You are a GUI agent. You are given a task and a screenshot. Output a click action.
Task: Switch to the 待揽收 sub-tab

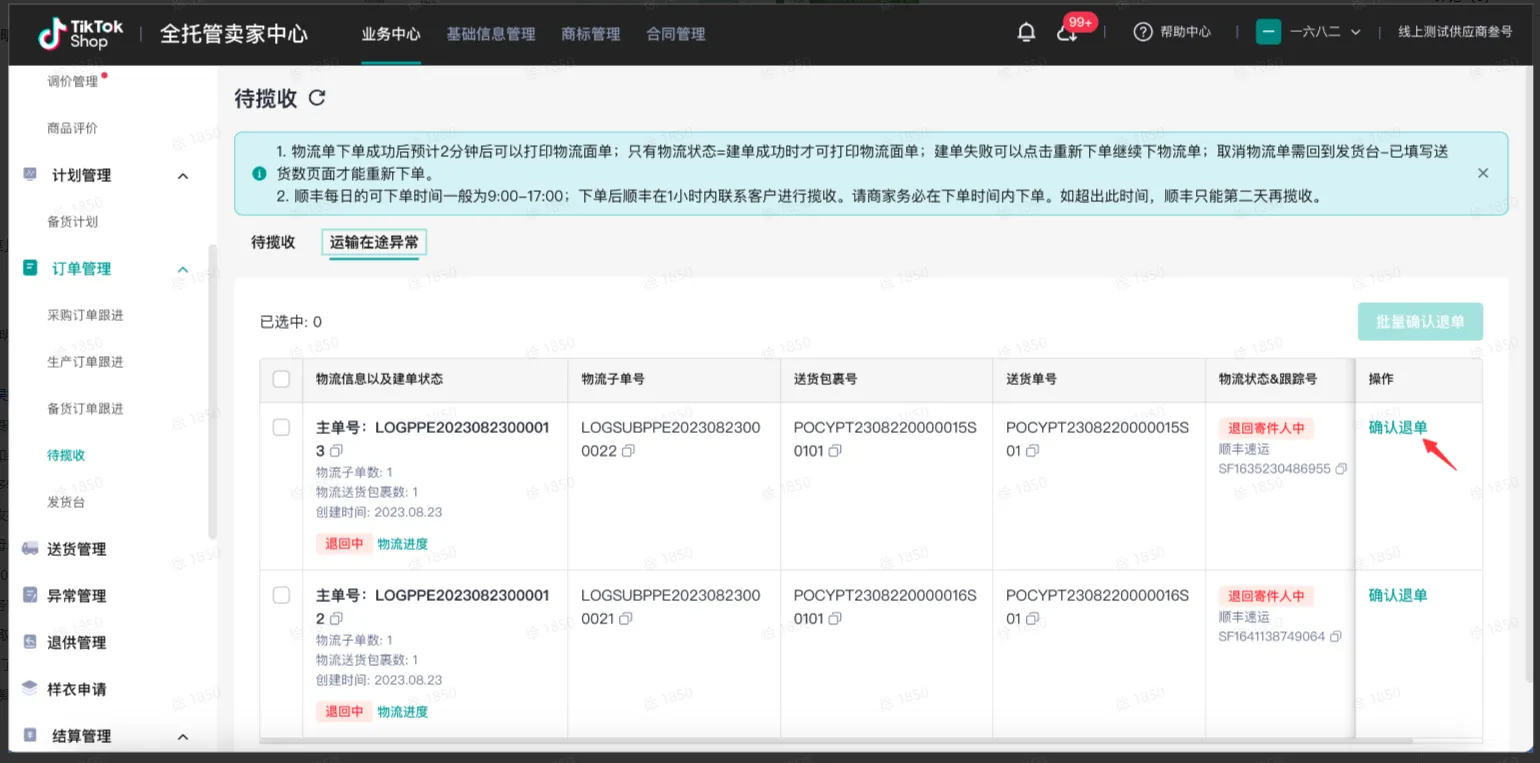click(x=273, y=242)
